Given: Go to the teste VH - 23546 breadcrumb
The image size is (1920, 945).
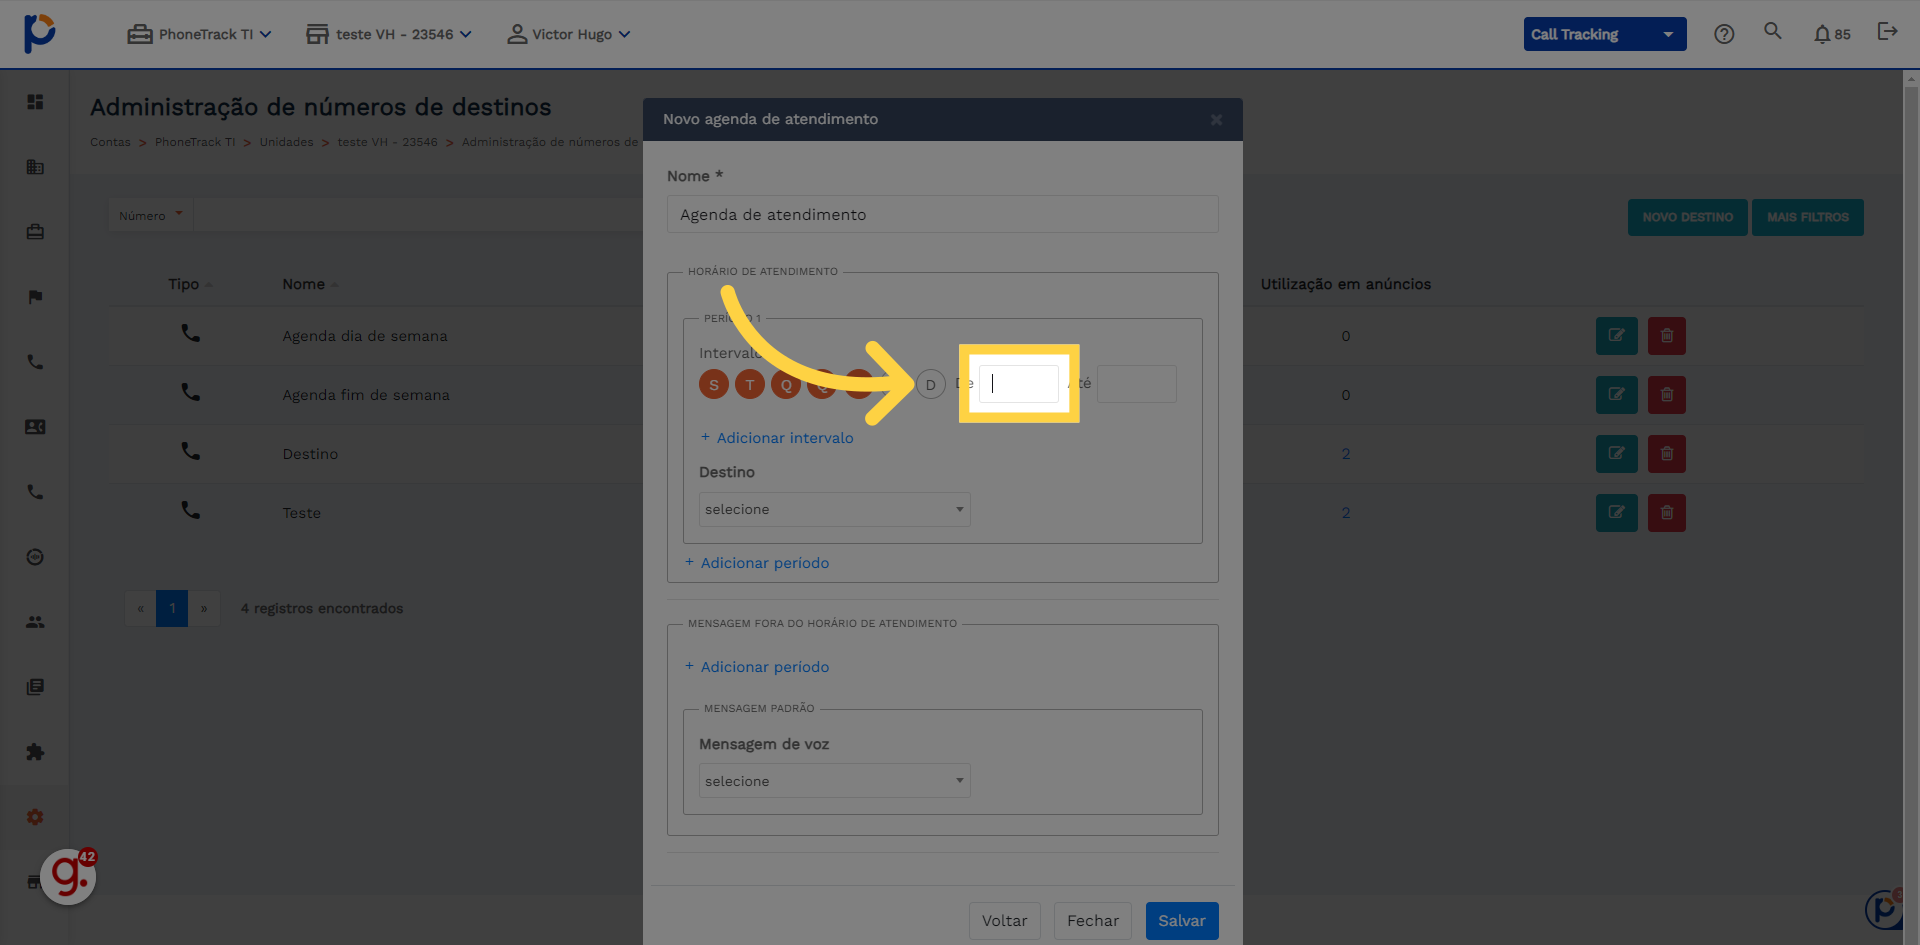Looking at the screenshot, I should click(387, 142).
